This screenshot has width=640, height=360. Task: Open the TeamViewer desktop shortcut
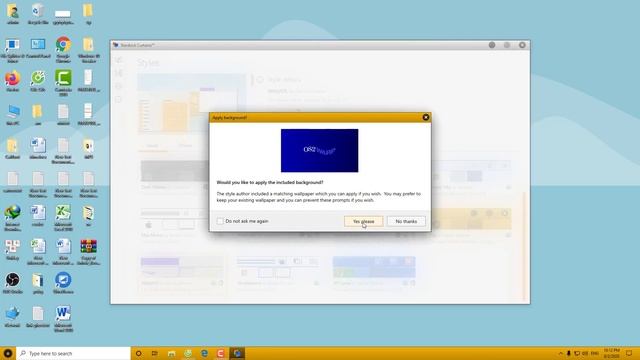point(63,283)
